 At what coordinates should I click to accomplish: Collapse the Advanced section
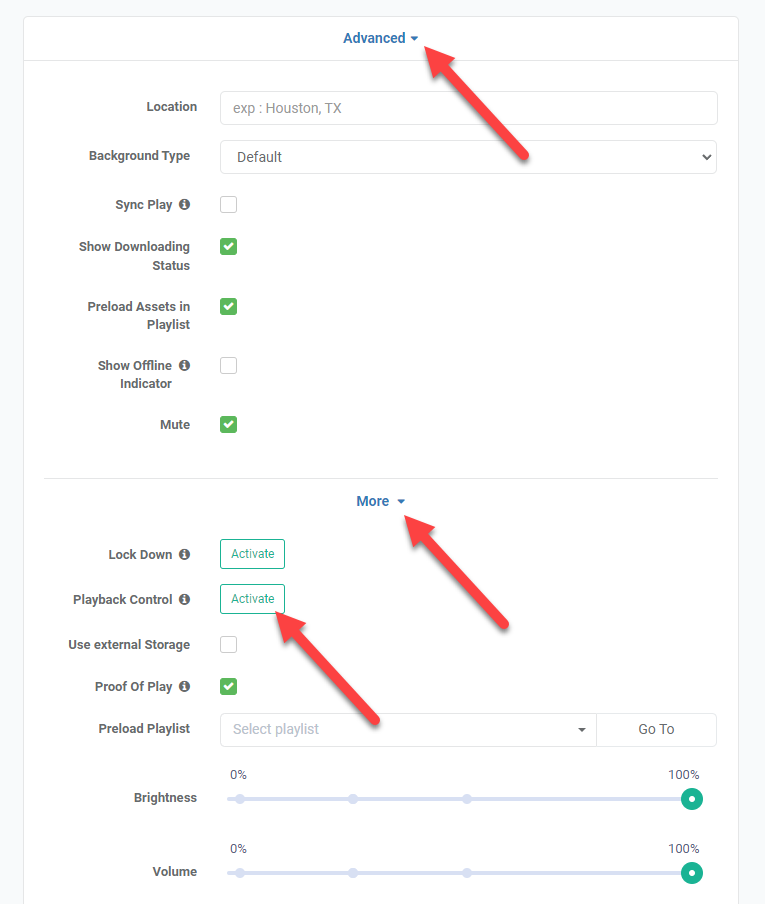click(x=381, y=39)
